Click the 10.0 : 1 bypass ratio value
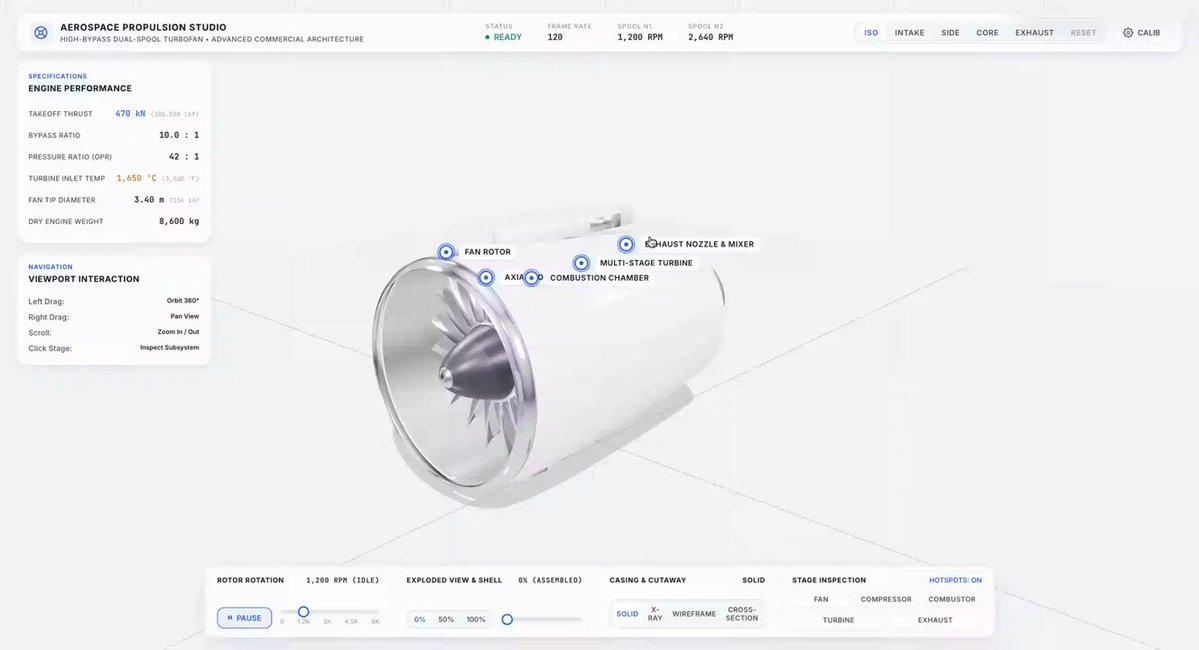The height and width of the screenshot is (650, 1199). (179, 135)
